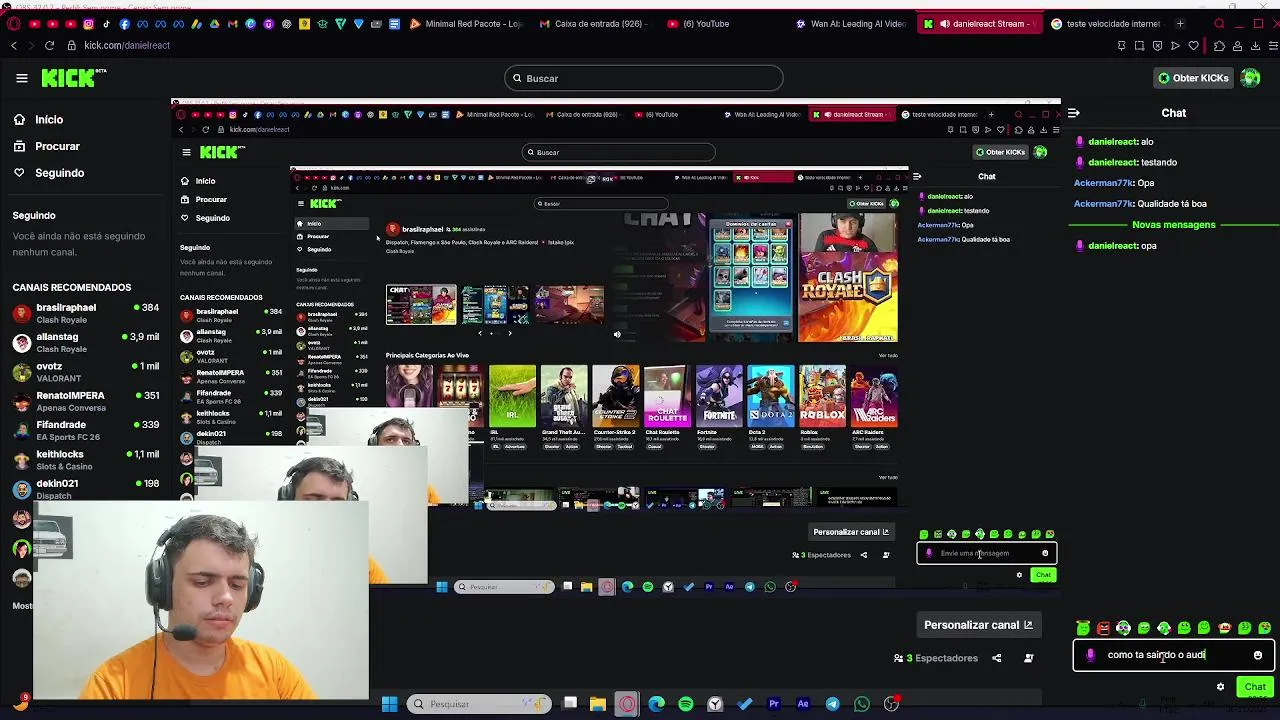Open the brasilraphael recommended channel
The image size is (1280, 720).
click(85, 313)
